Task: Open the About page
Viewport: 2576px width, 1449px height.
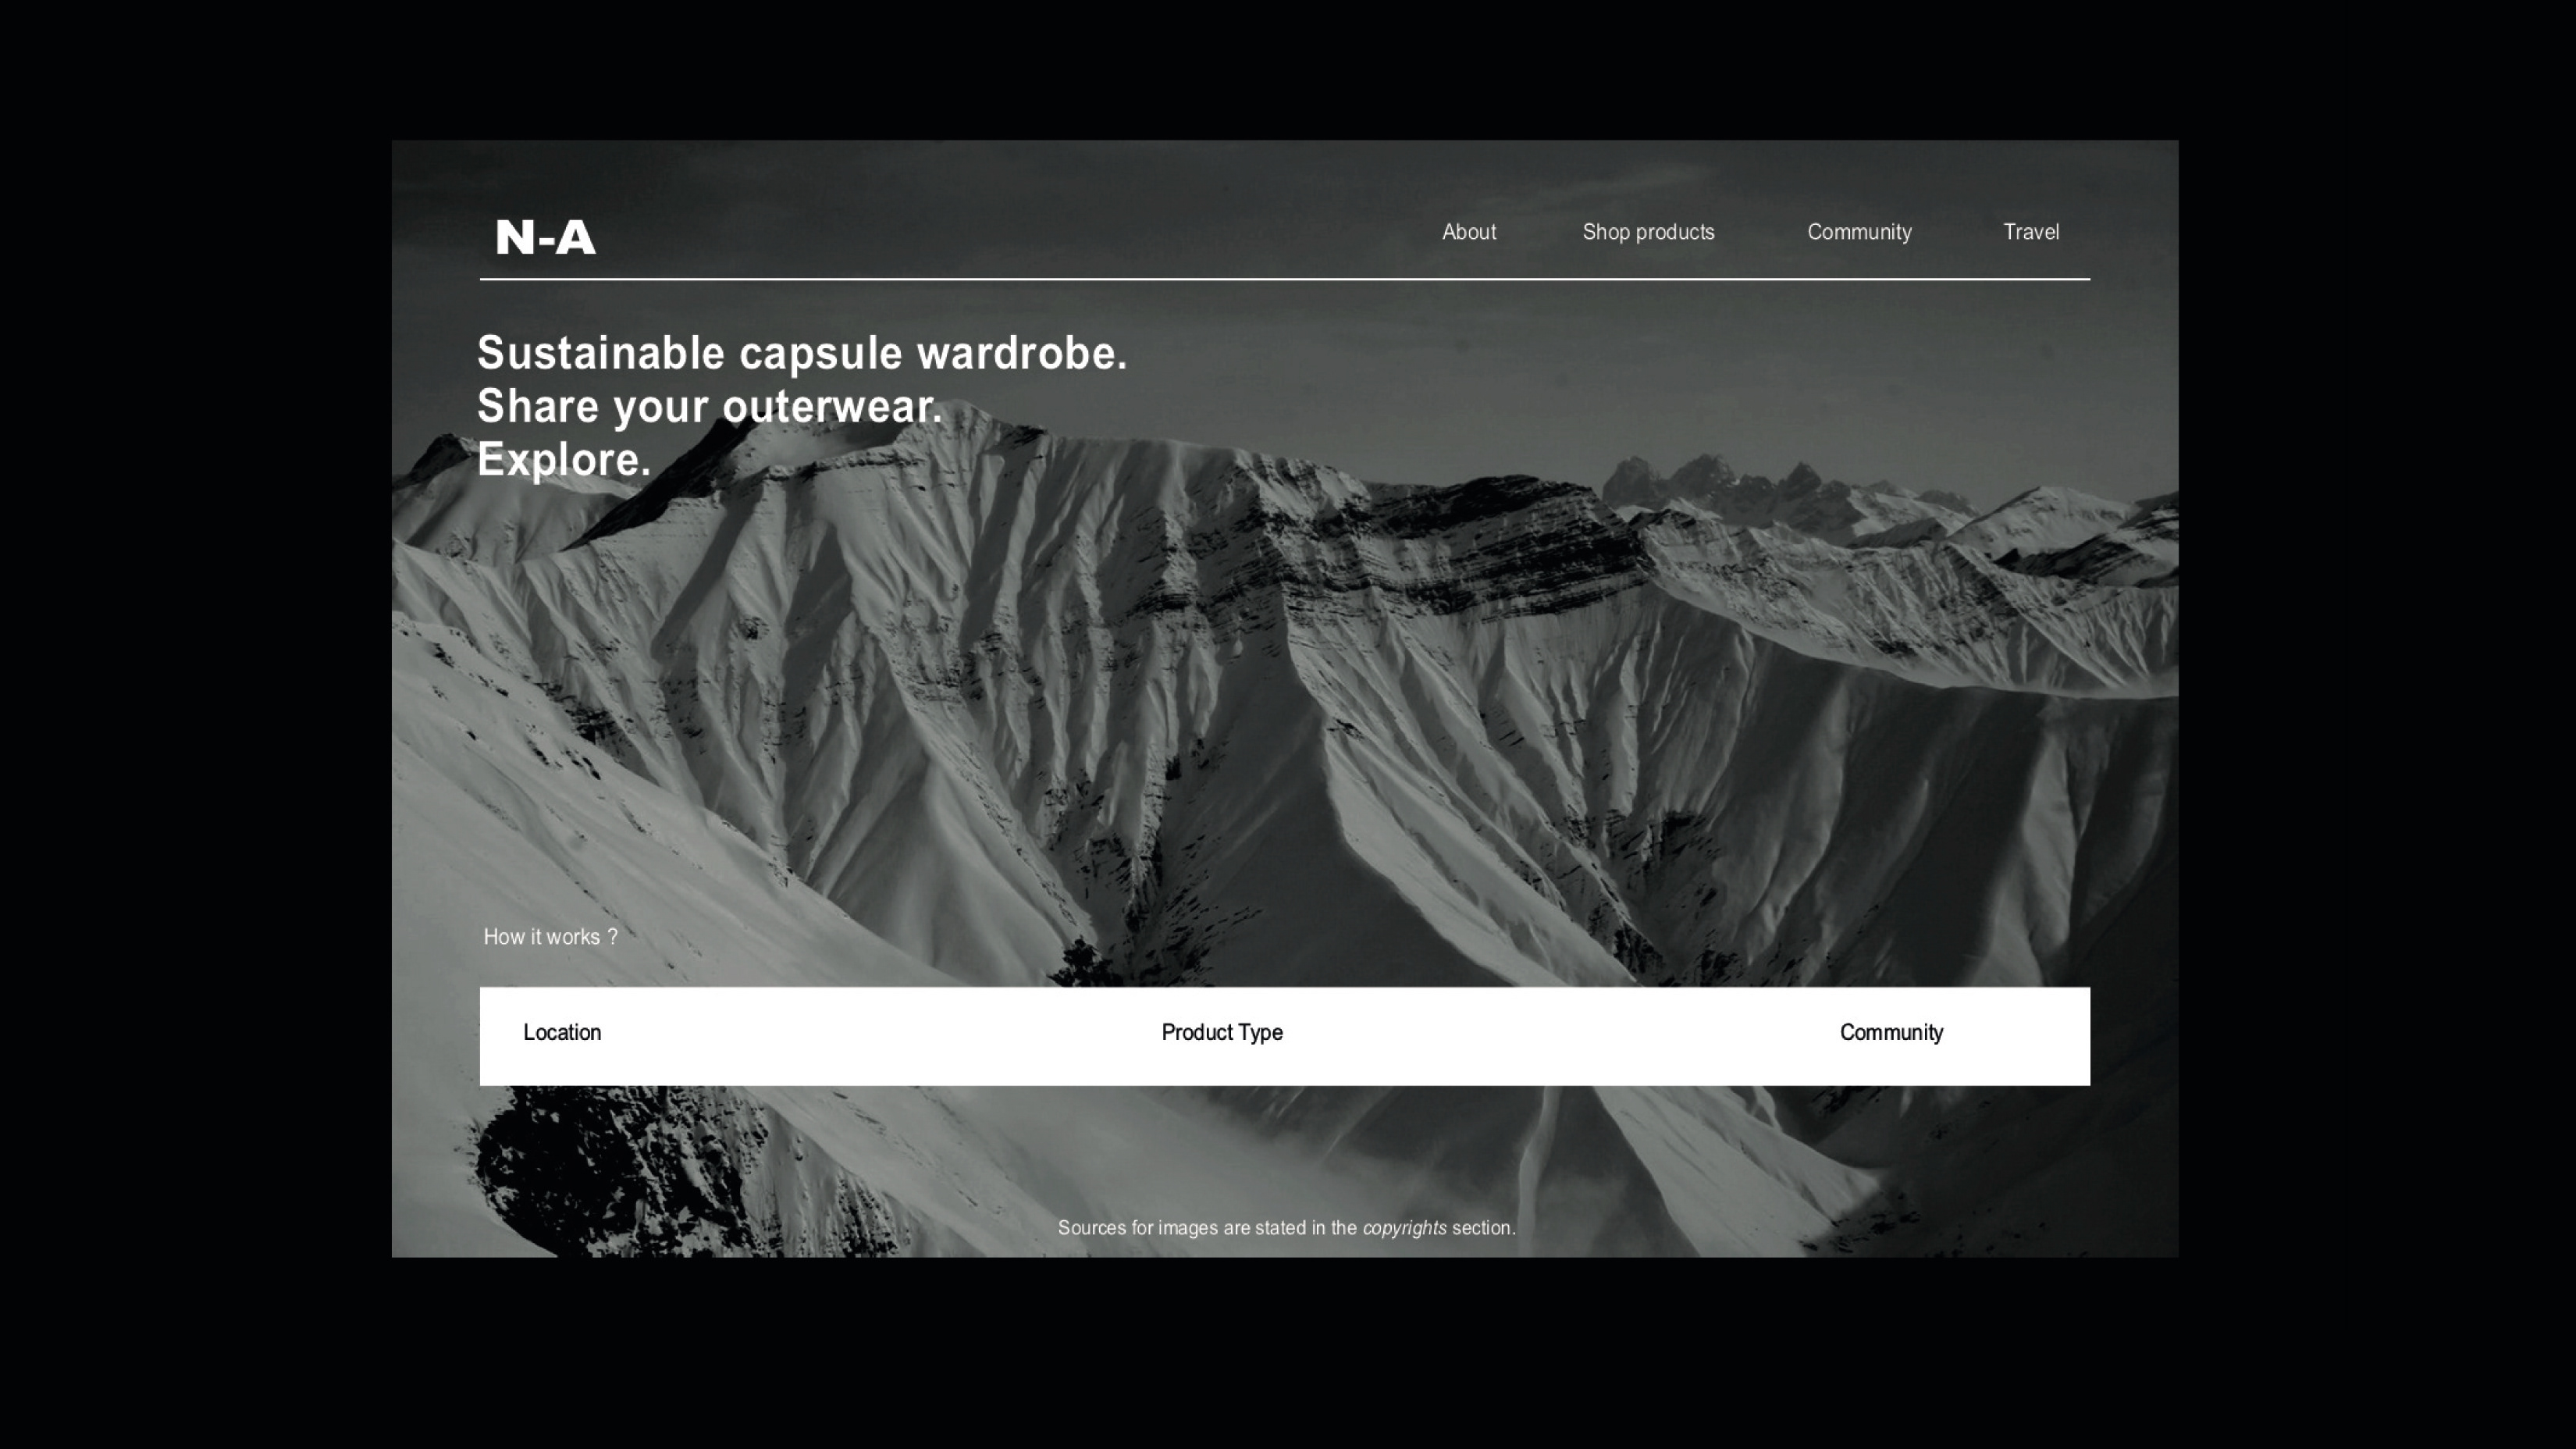Action: pyautogui.click(x=1469, y=232)
